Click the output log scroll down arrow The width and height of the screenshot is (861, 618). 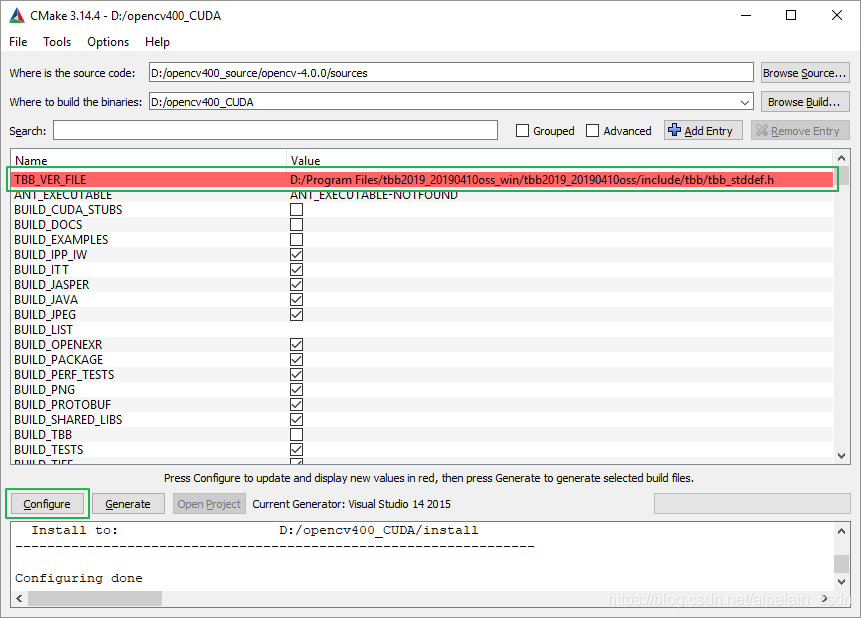[x=841, y=582]
